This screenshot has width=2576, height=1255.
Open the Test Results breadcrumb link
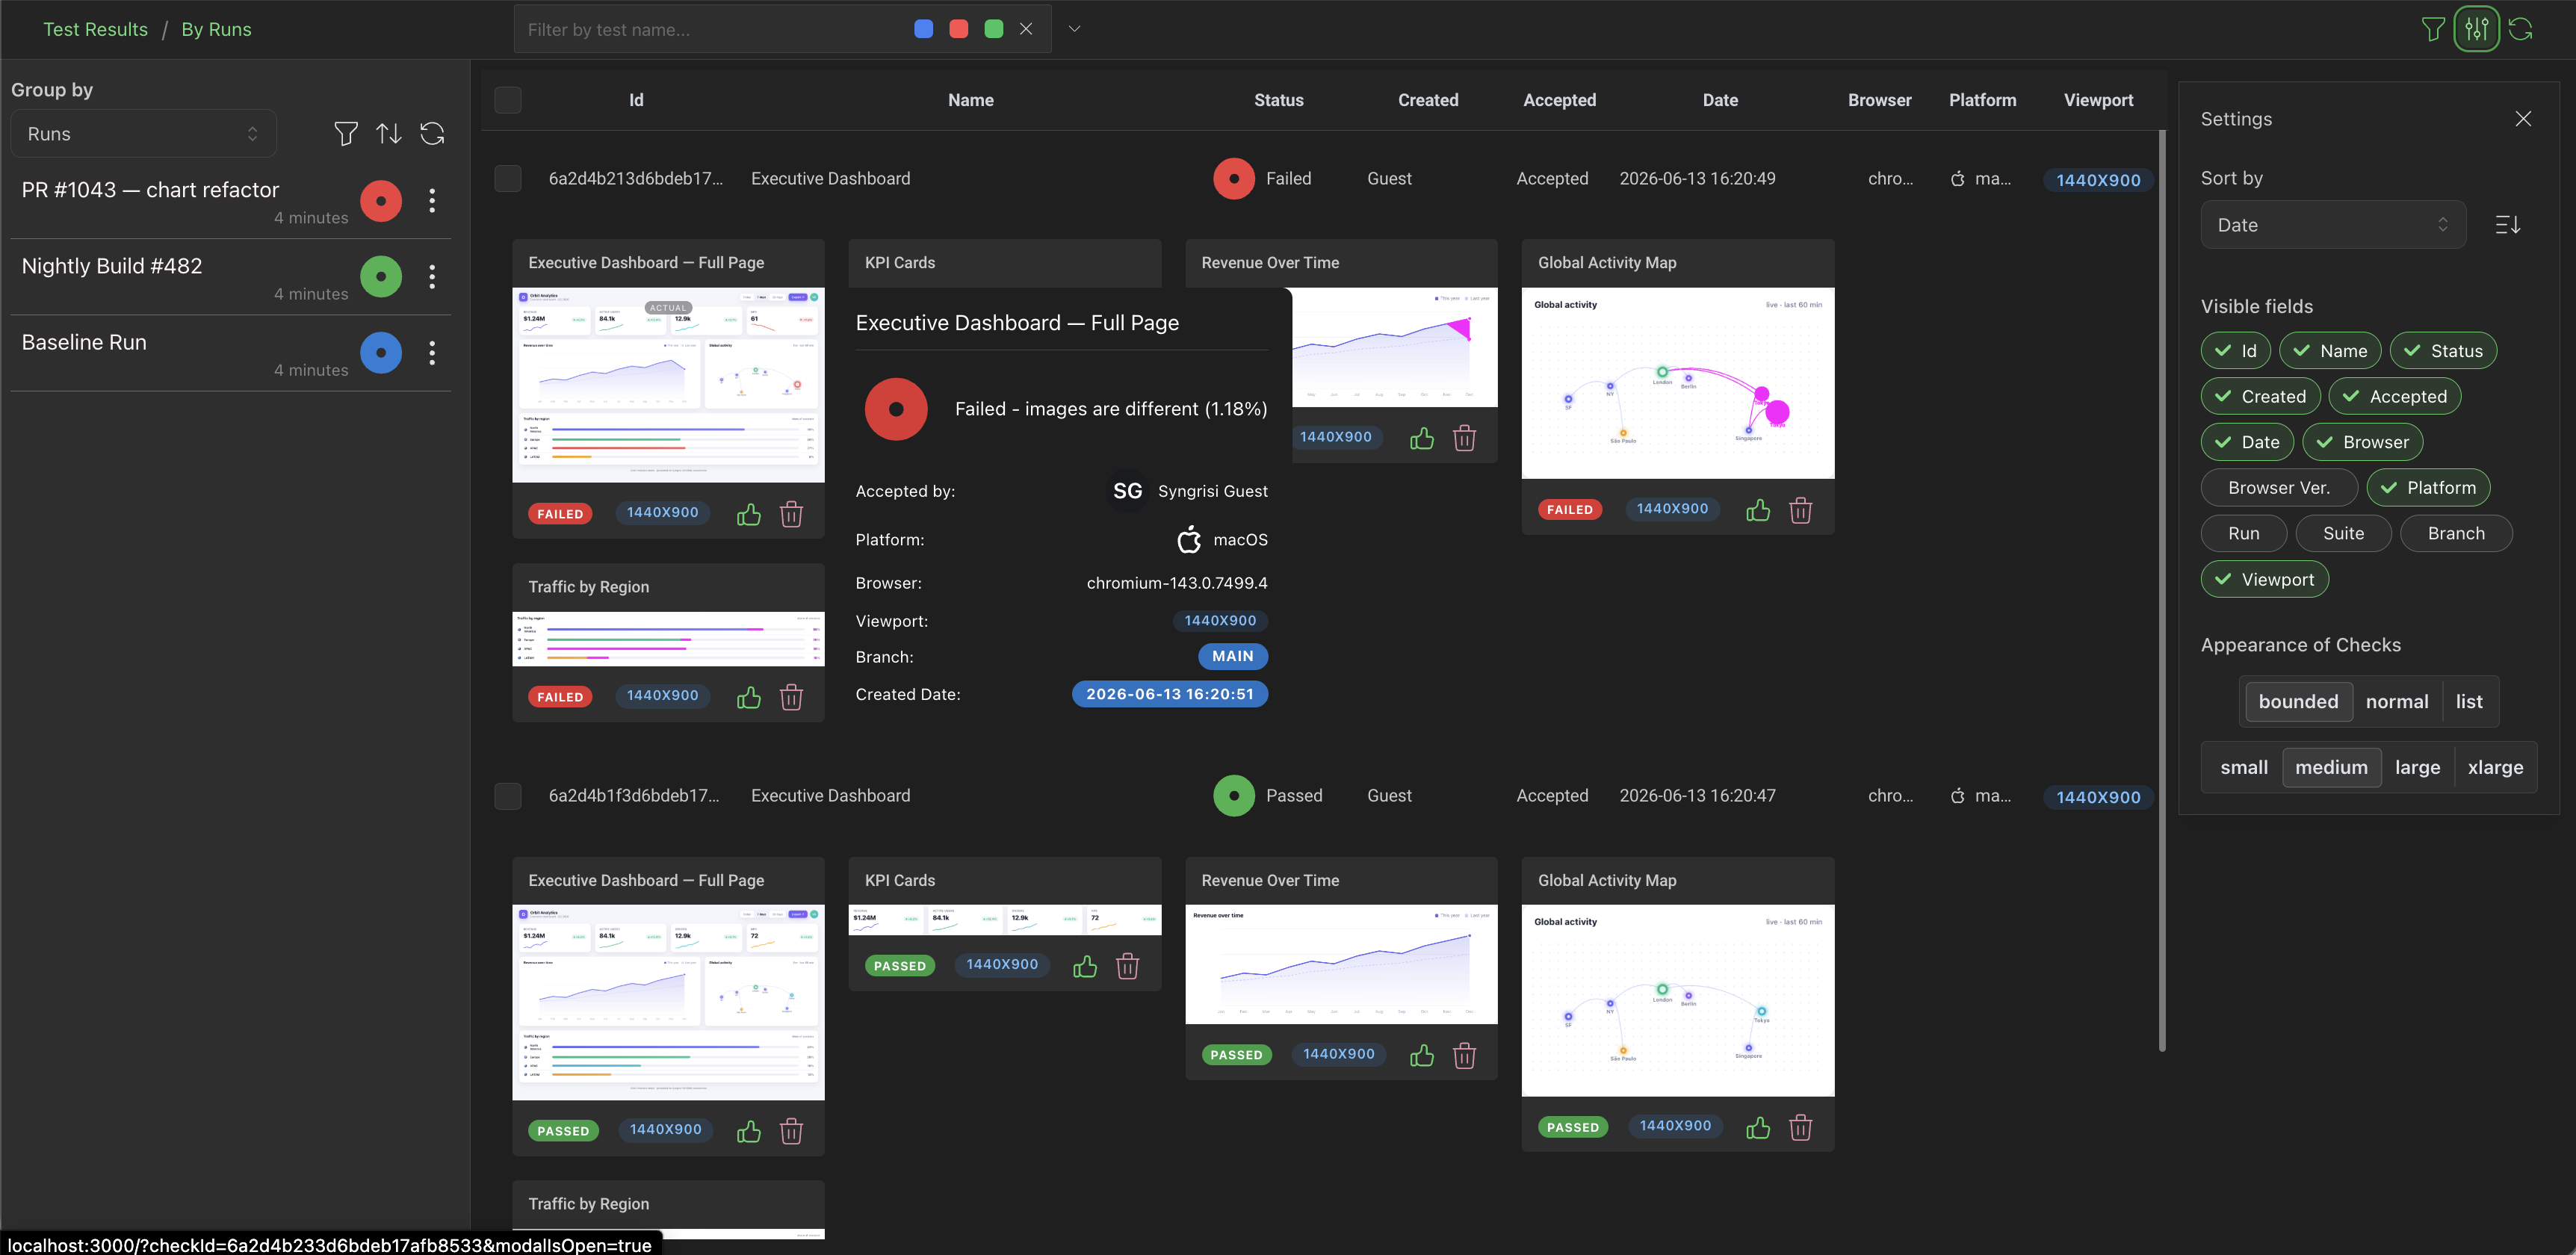tap(95, 29)
